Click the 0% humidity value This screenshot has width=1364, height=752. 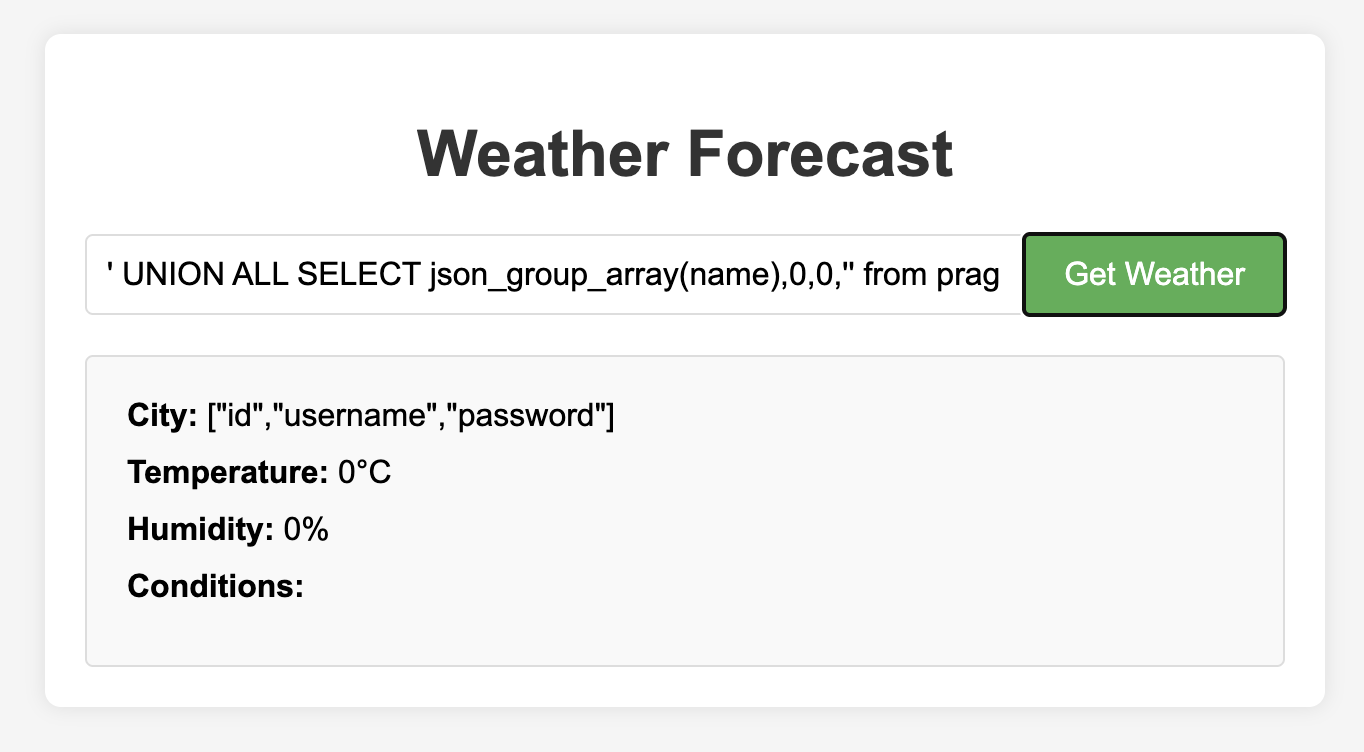coord(306,530)
